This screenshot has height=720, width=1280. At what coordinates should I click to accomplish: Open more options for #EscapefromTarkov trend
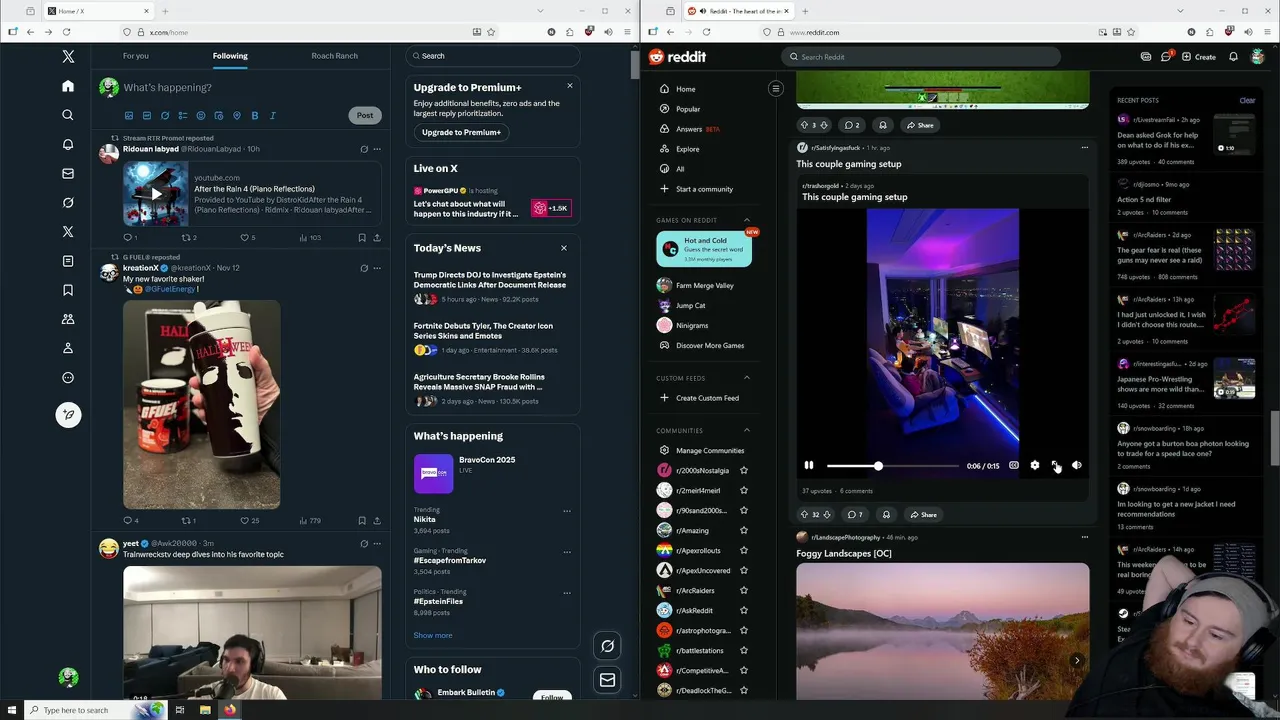[567, 552]
